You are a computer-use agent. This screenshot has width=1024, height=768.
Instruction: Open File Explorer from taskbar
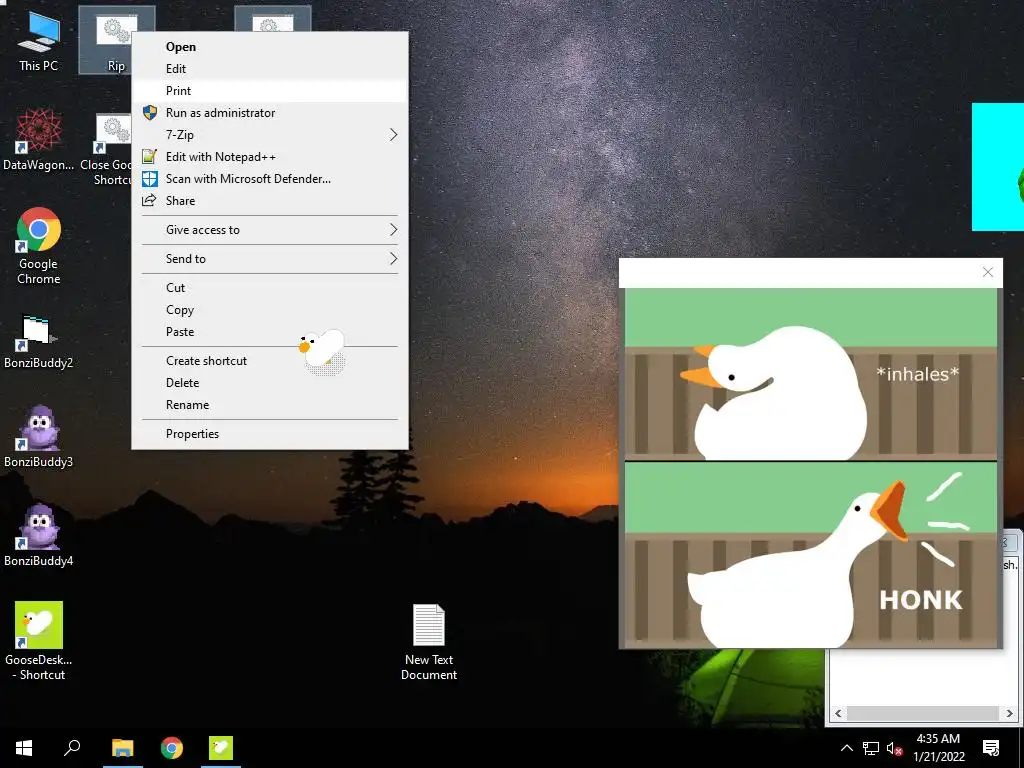click(x=122, y=748)
